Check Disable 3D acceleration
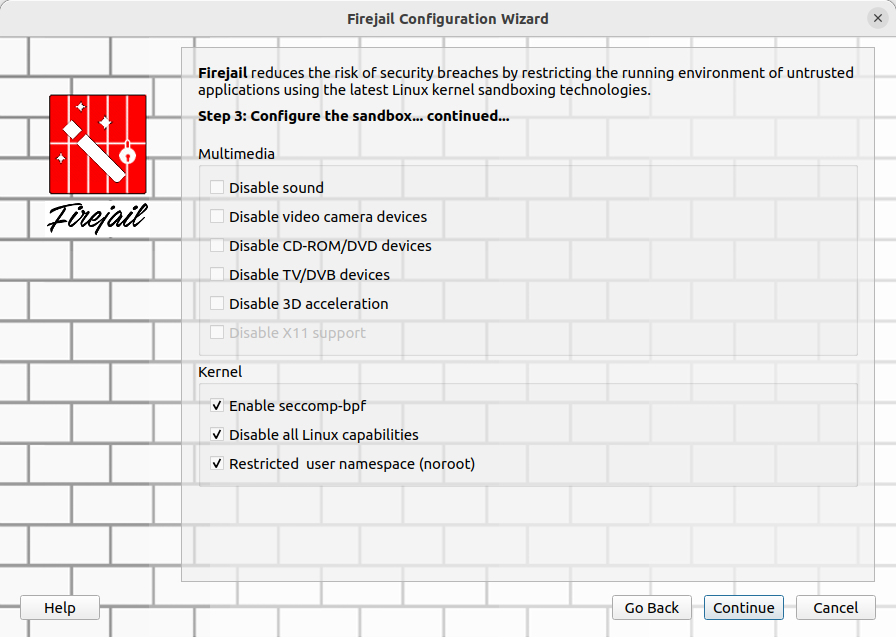 click(217, 303)
